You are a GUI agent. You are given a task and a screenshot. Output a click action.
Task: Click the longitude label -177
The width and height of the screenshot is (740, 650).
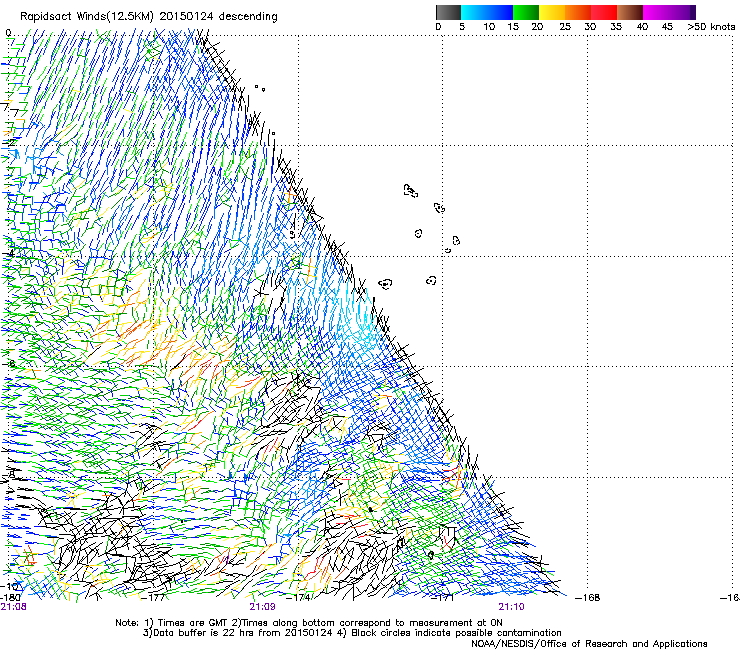click(x=153, y=598)
